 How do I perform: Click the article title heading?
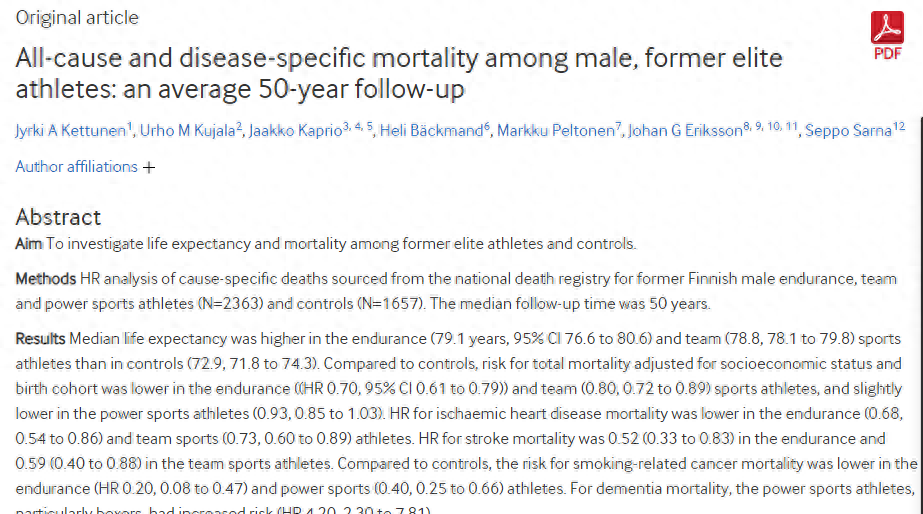(x=398, y=73)
